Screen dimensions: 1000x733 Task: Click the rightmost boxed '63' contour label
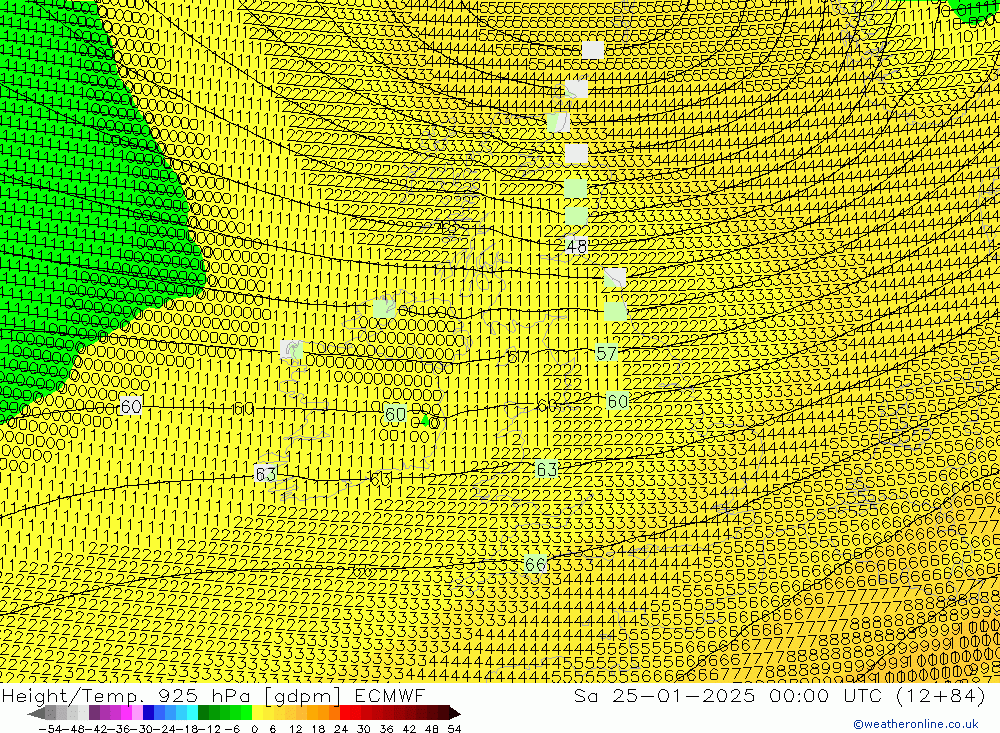click(x=547, y=470)
